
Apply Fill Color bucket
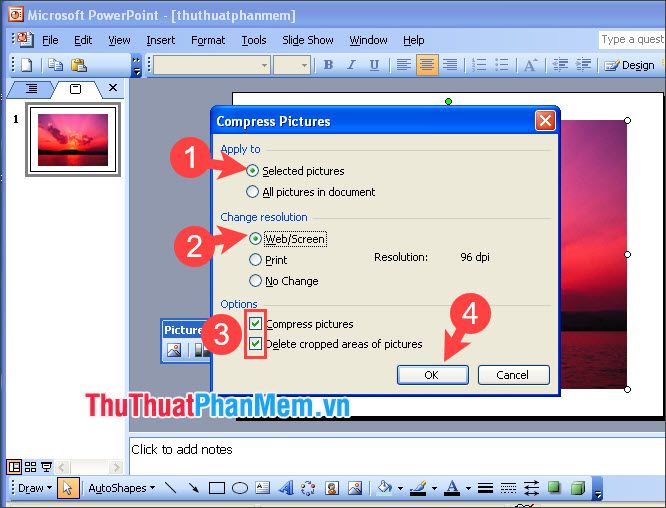[x=384, y=488]
